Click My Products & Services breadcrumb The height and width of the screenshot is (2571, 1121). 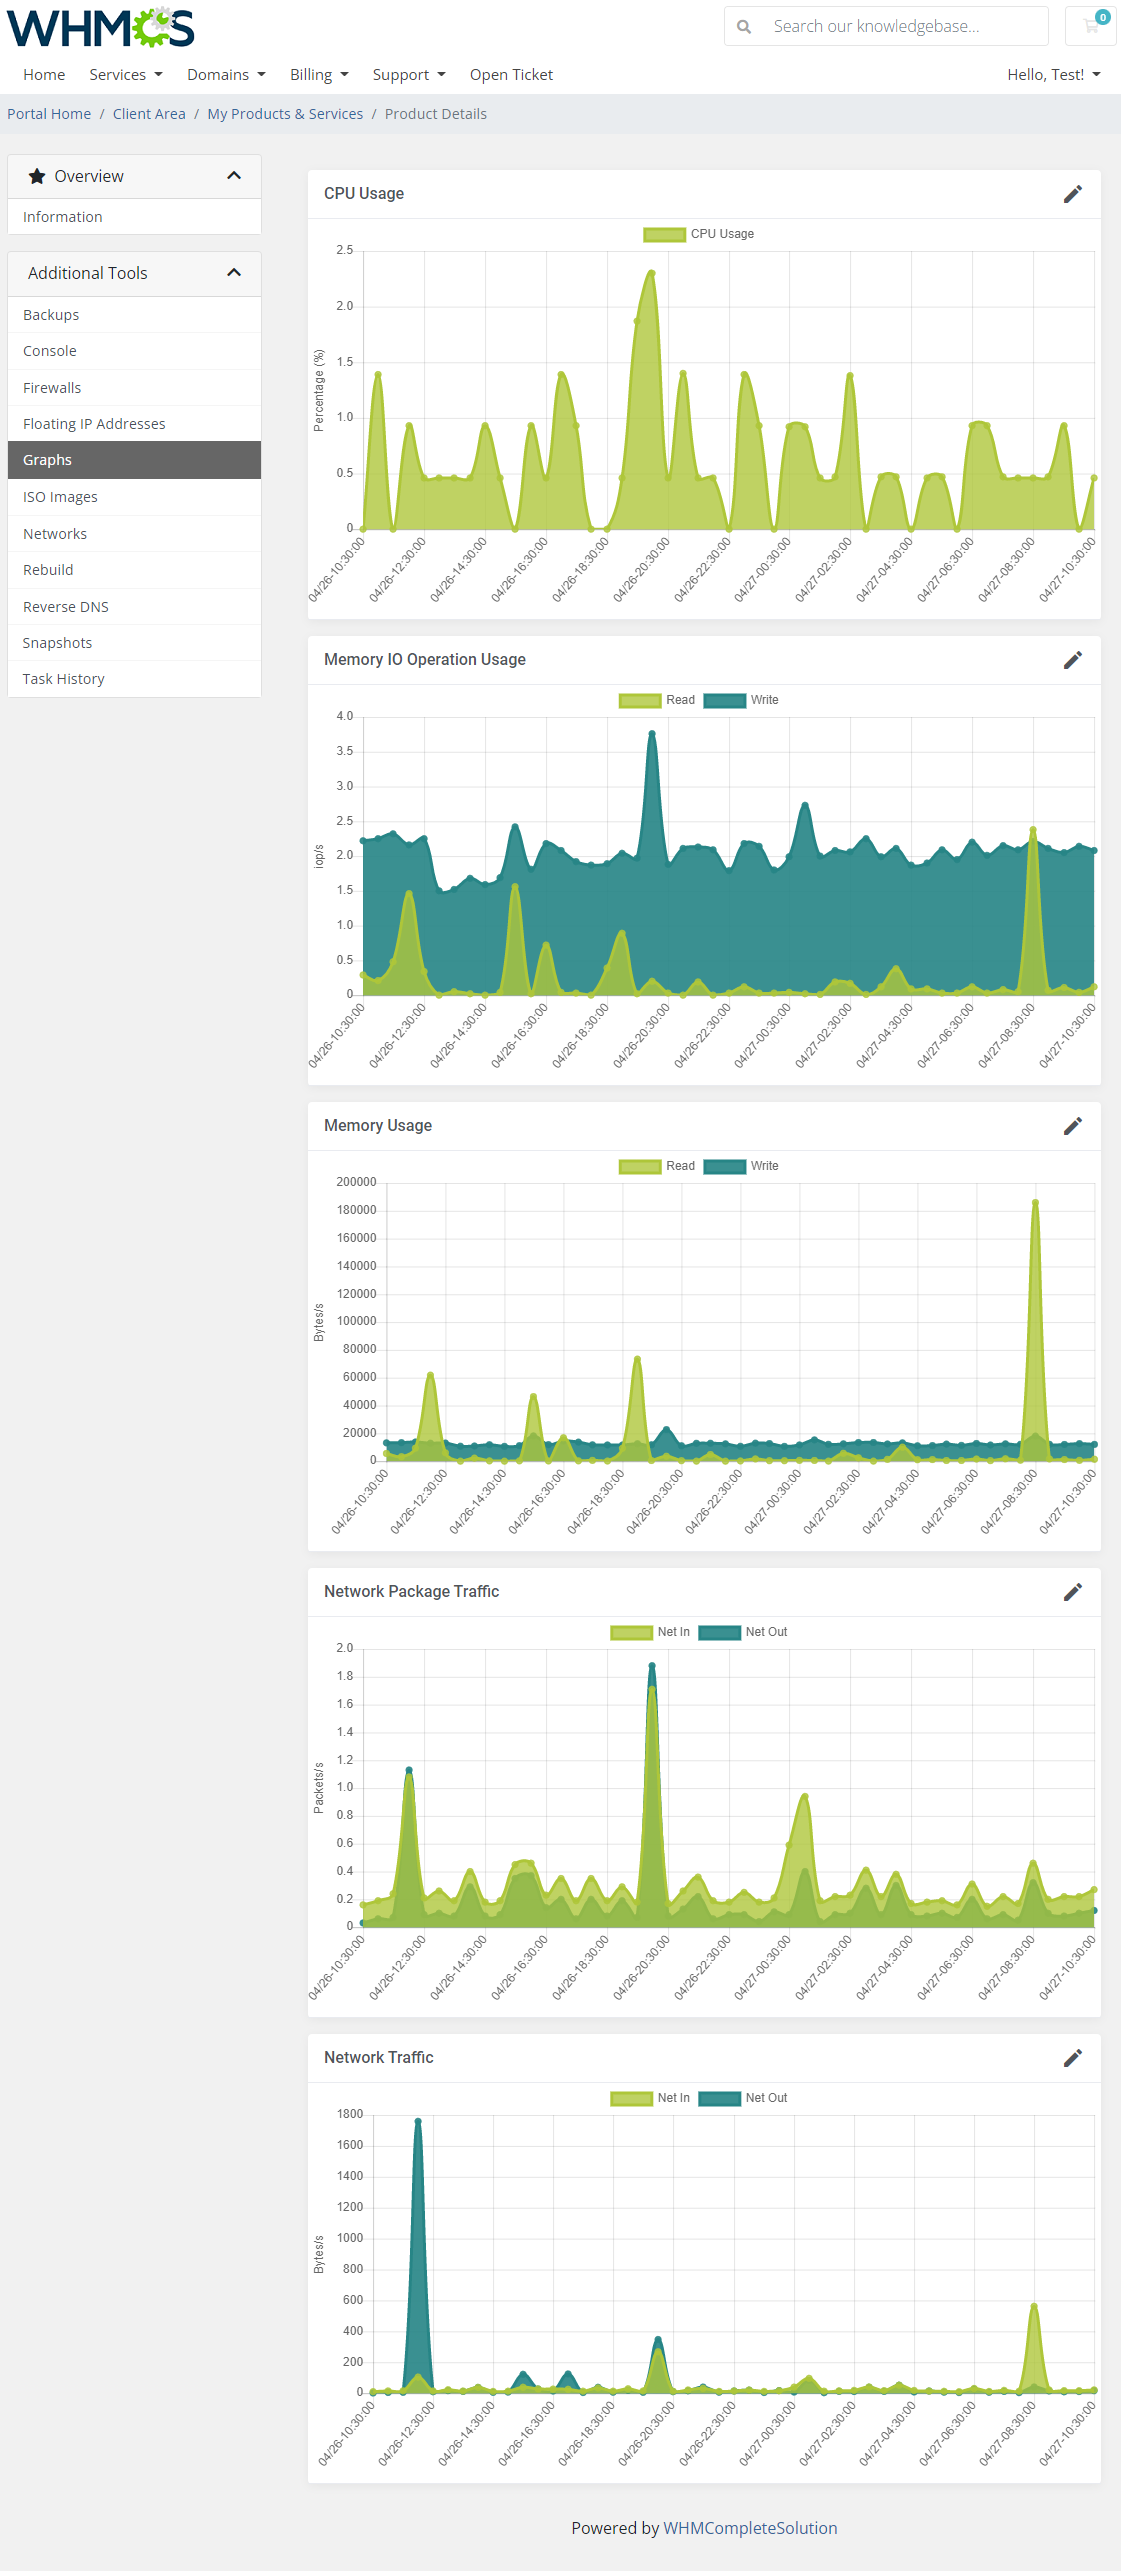tap(285, 114)
